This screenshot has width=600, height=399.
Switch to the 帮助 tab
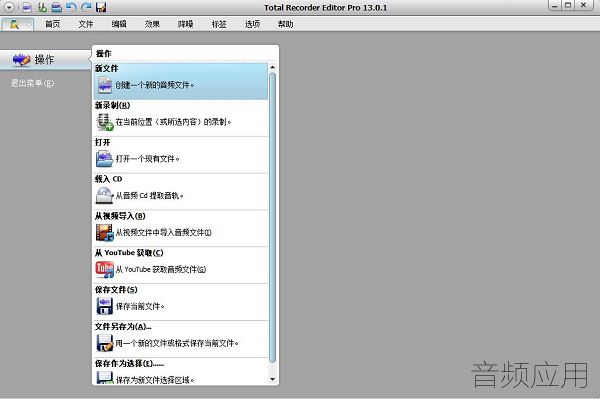(285, 24)
